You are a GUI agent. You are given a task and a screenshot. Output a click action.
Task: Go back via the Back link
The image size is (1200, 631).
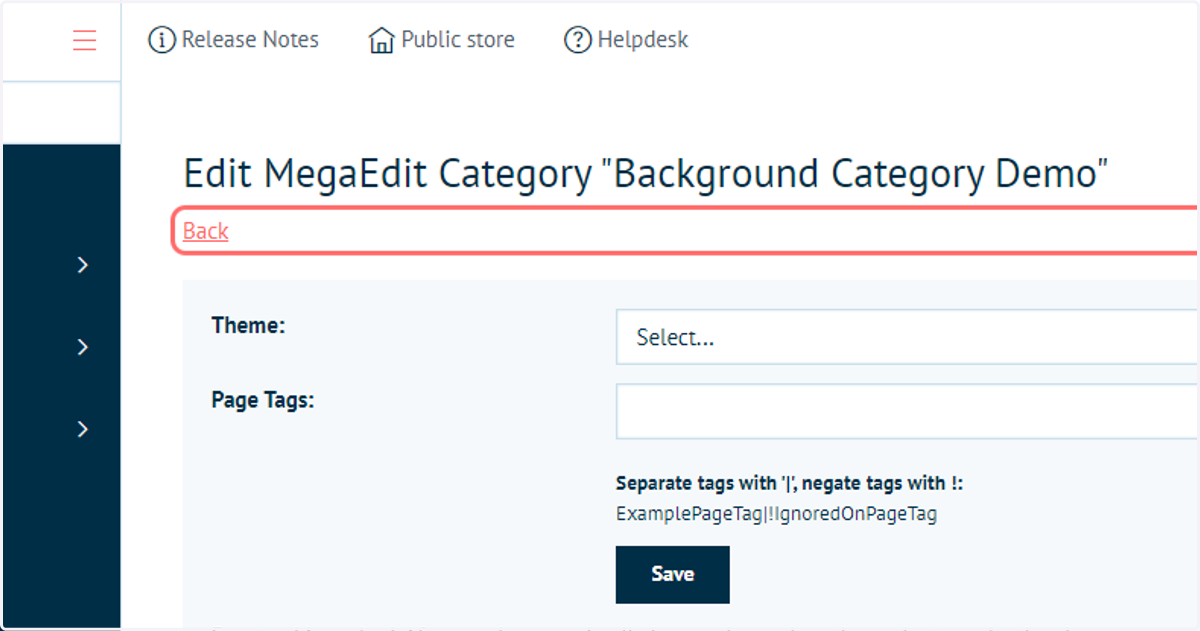[x=206, y=231]
